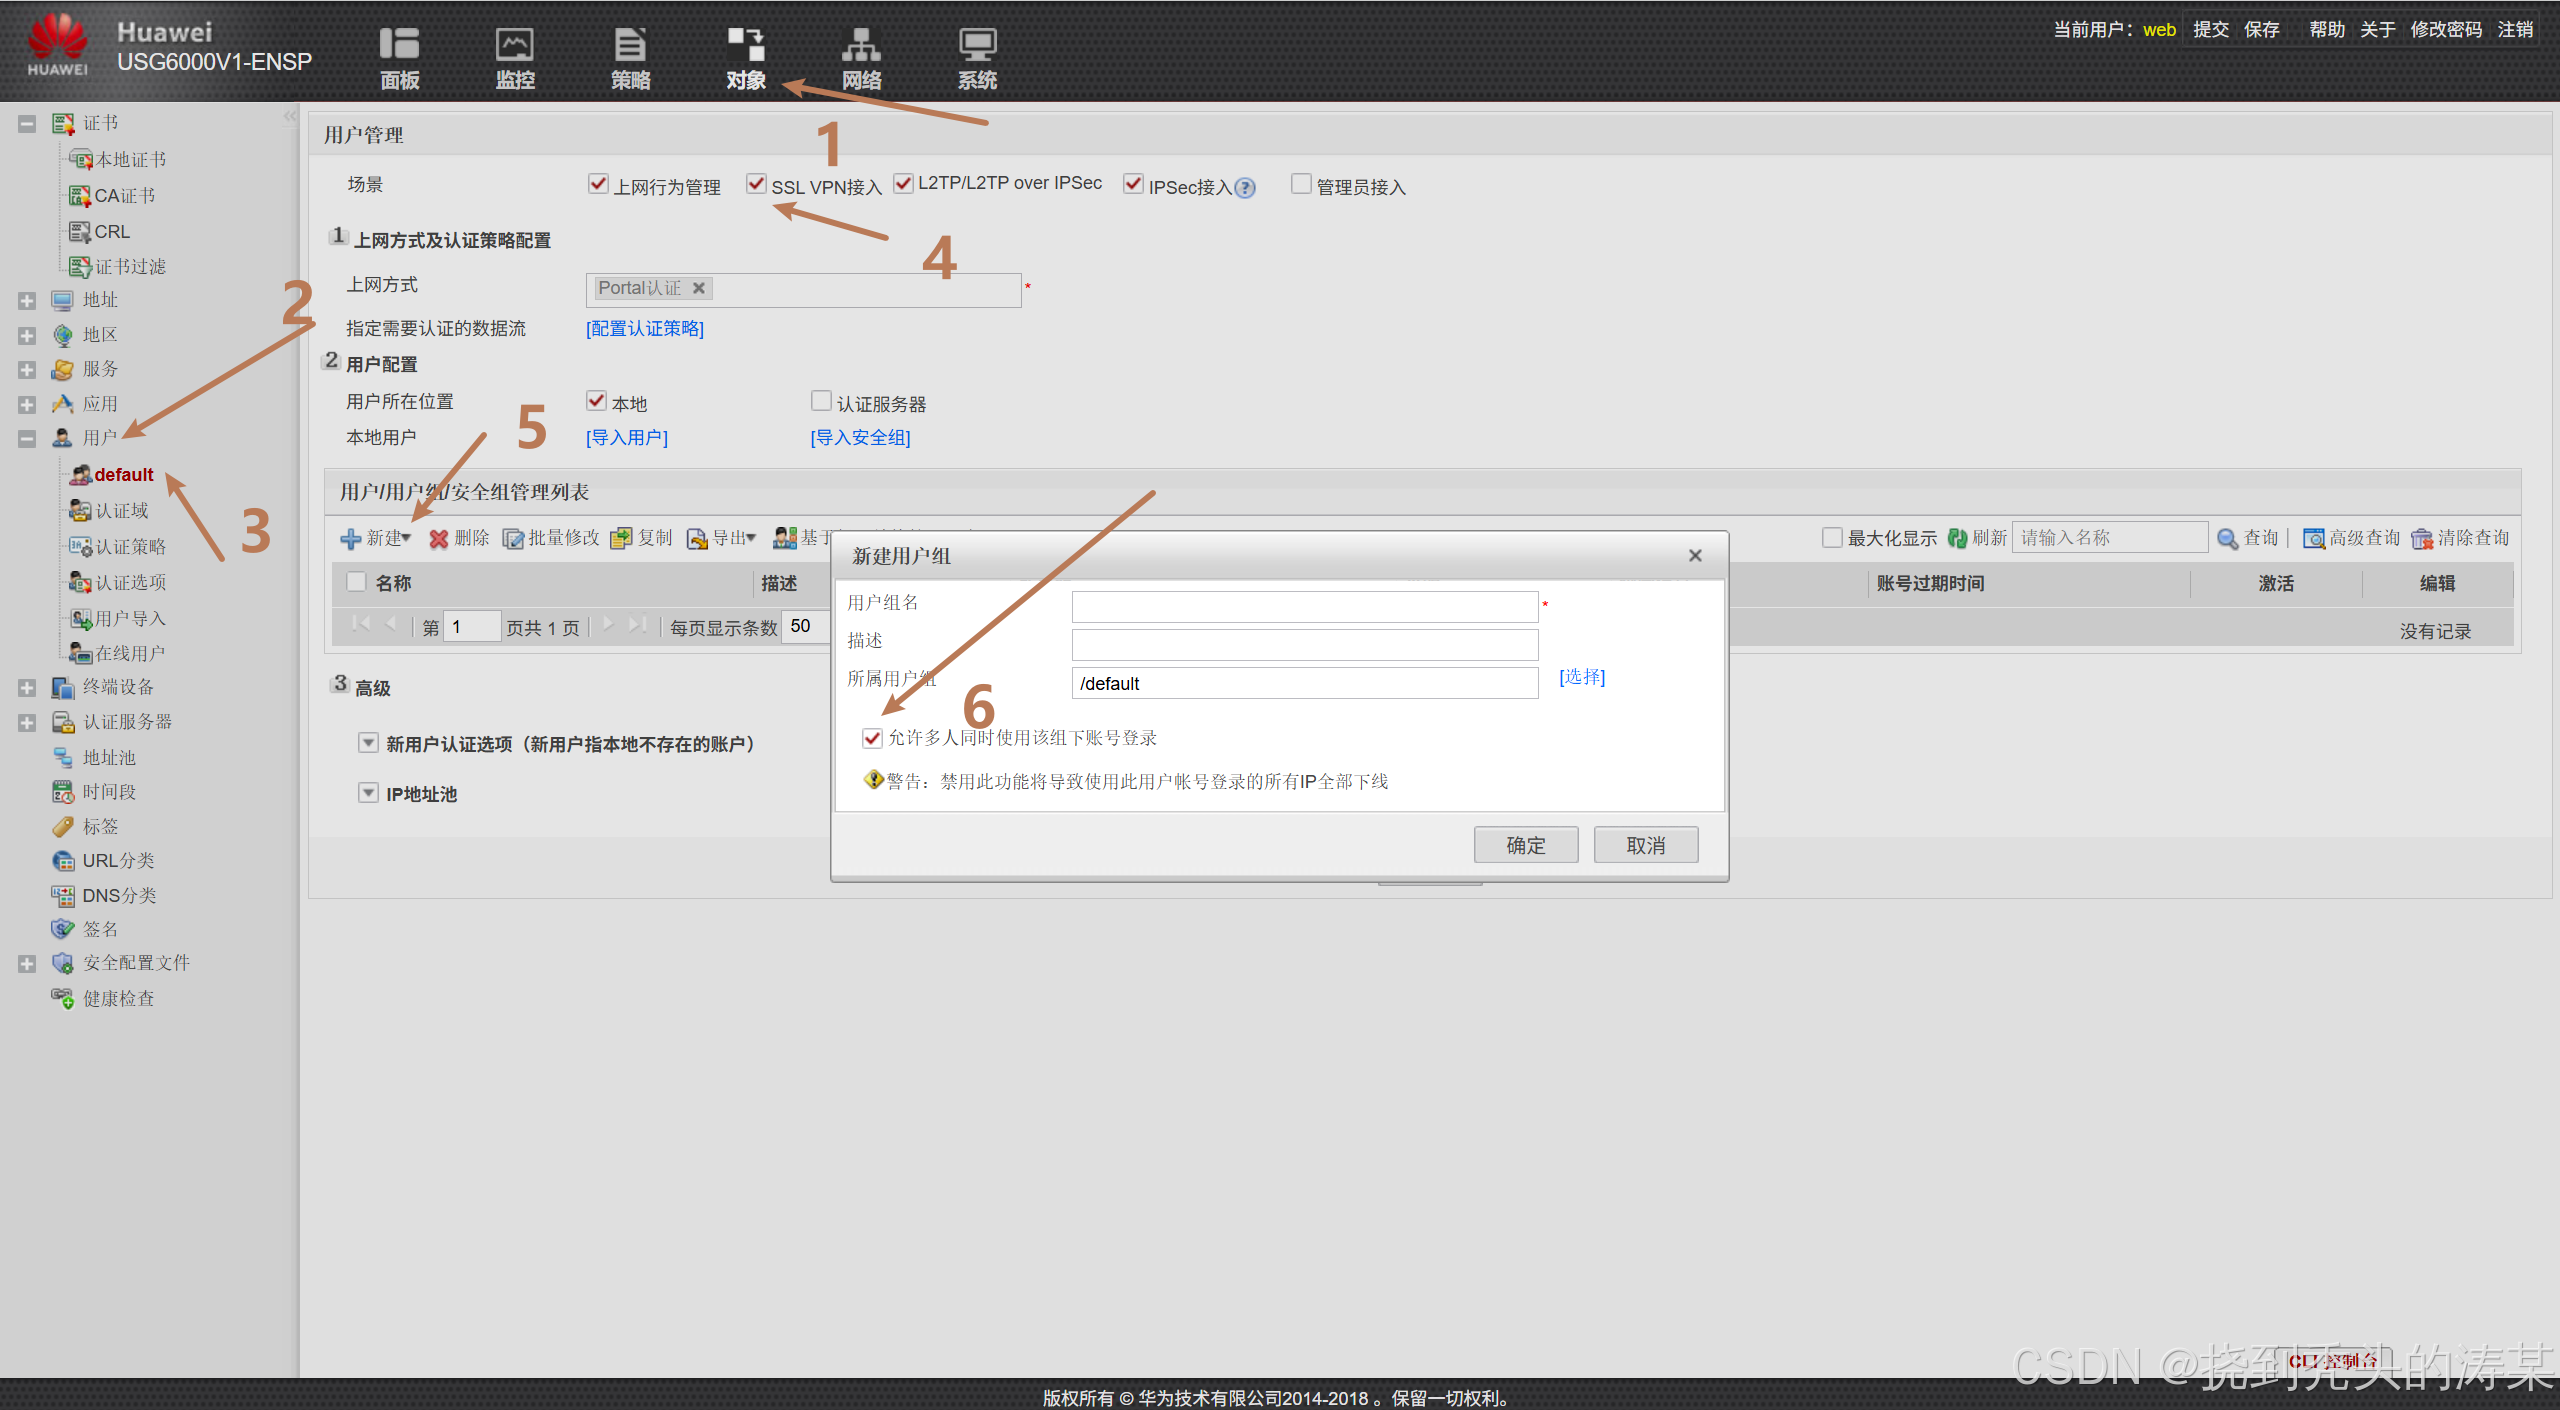Click the 用户组名 input field
This screenshot has width=2560, height=1410.
click(x=1304, y=606)
